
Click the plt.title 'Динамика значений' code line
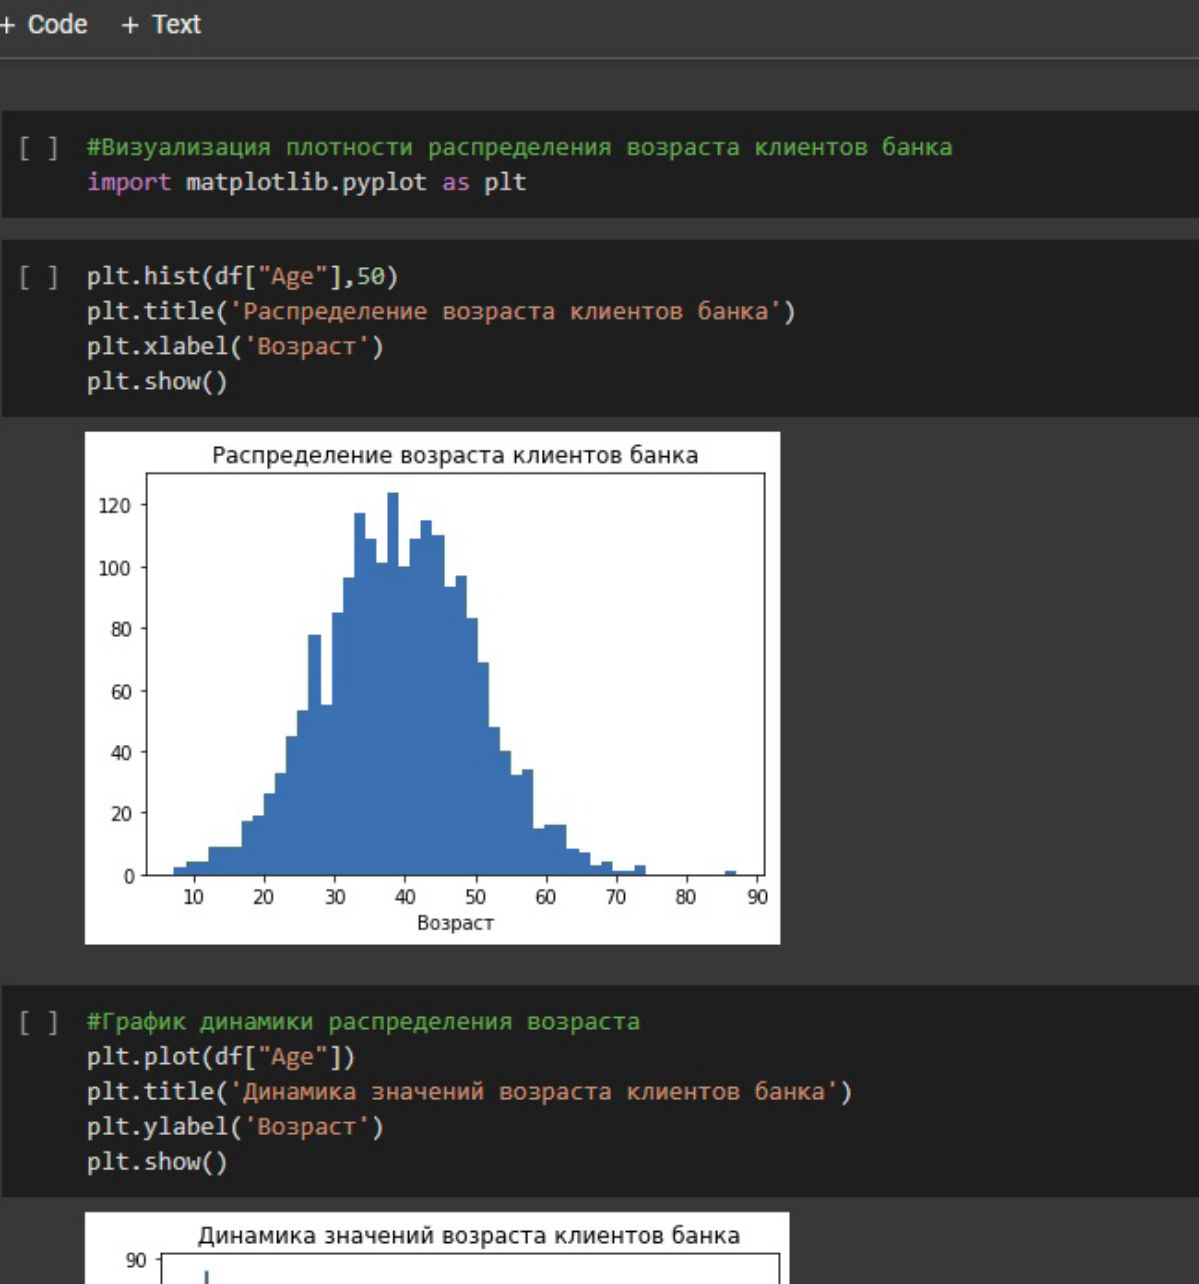tap(468, 1091)
